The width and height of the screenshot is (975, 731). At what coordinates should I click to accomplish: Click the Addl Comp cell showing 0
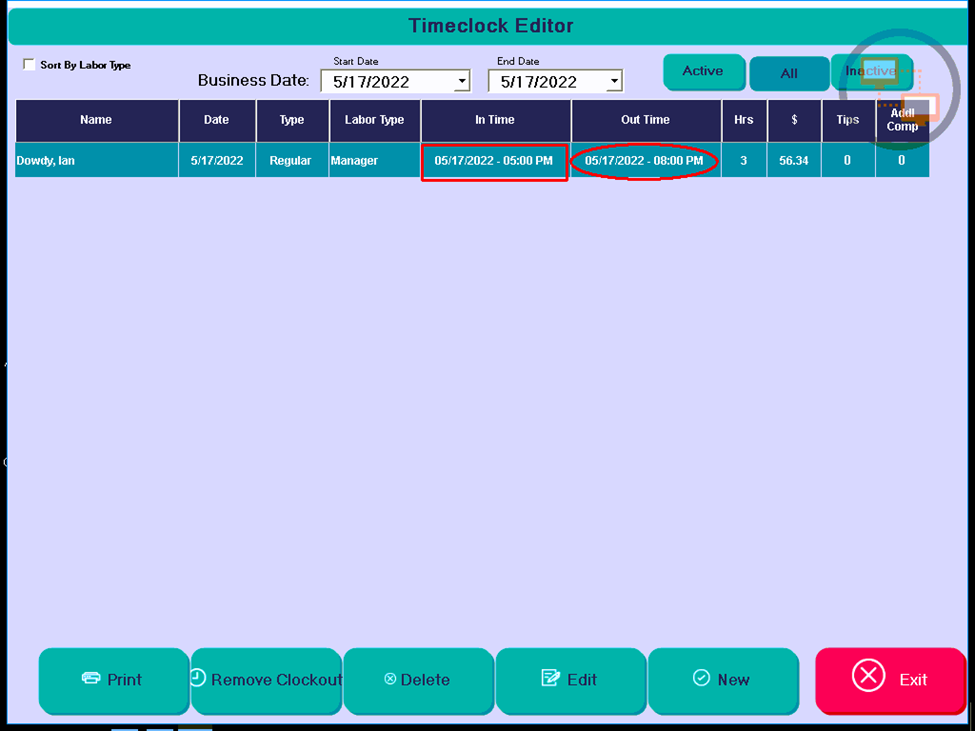(902, 160)
